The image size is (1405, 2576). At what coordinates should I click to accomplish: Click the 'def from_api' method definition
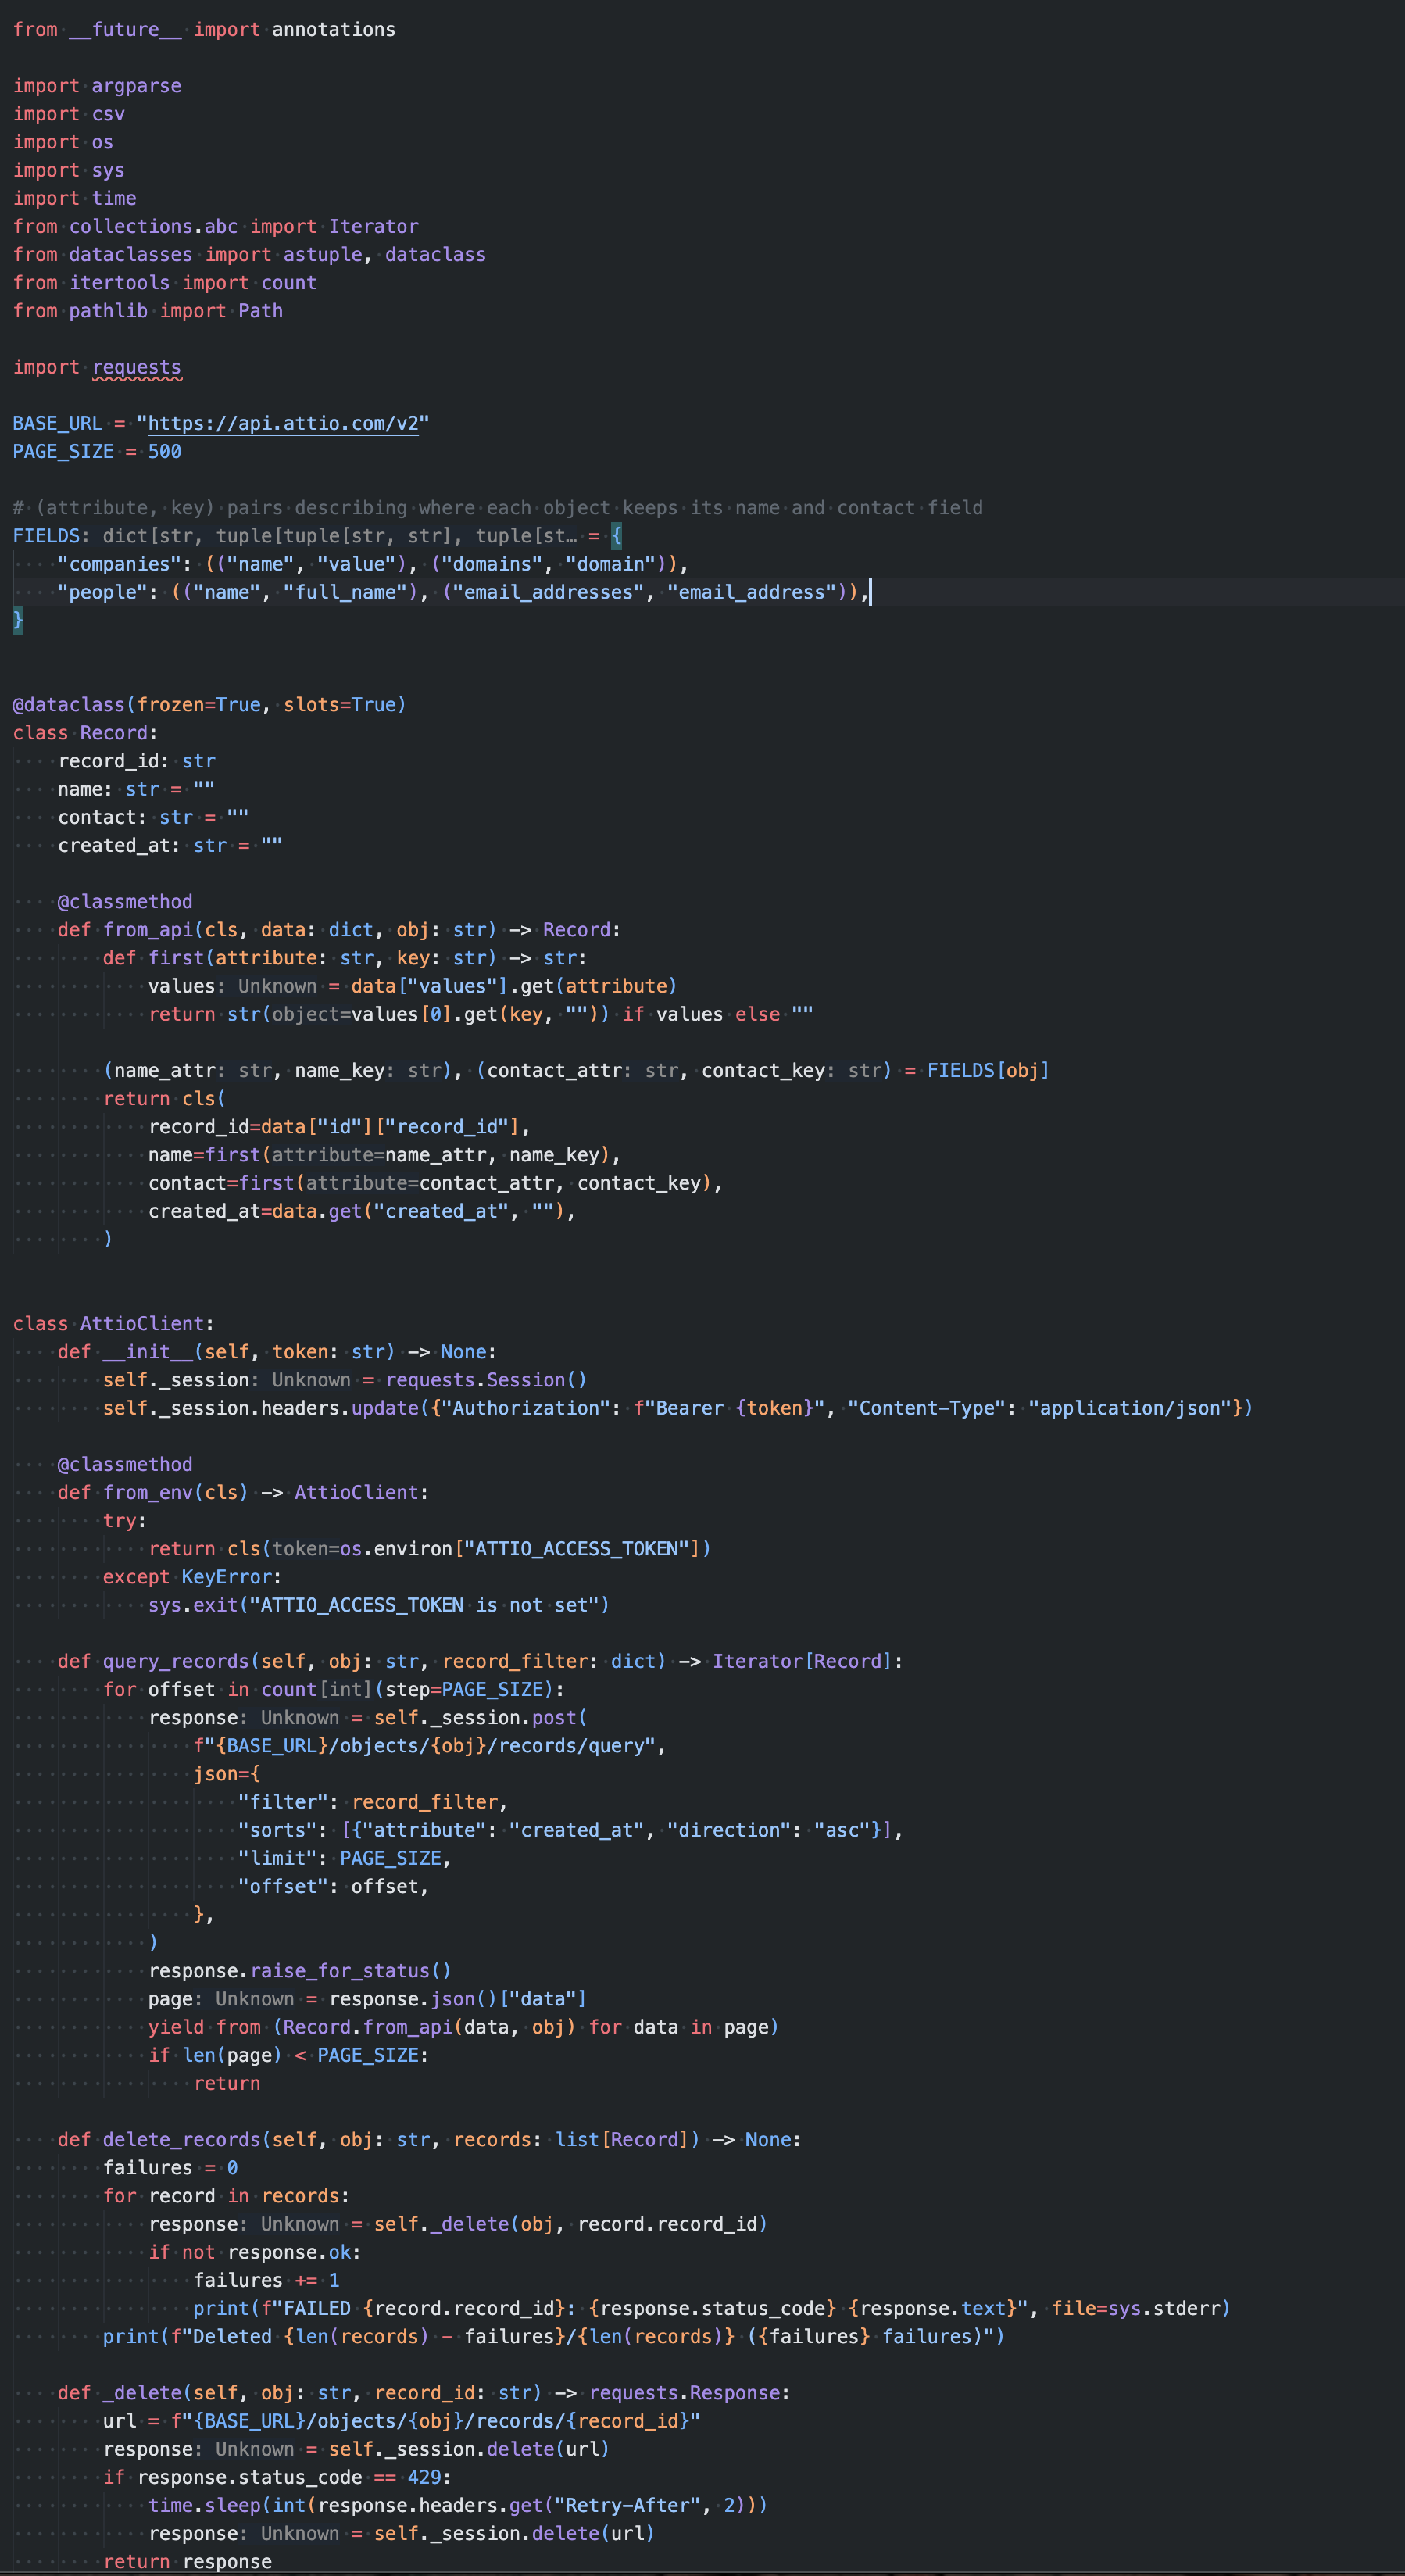click(339, 929)
